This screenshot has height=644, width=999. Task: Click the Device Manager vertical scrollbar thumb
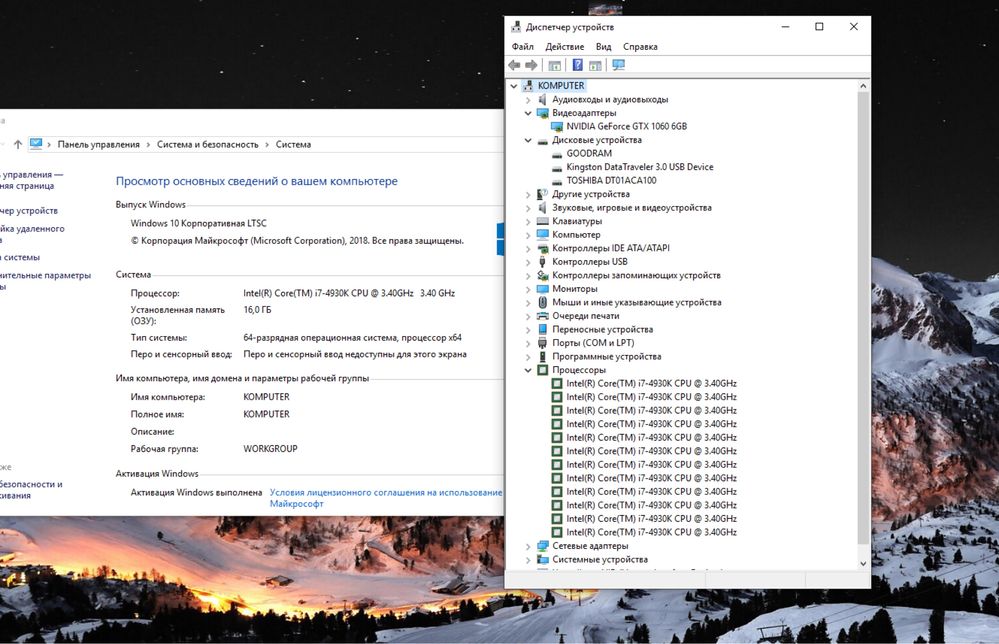863,318
